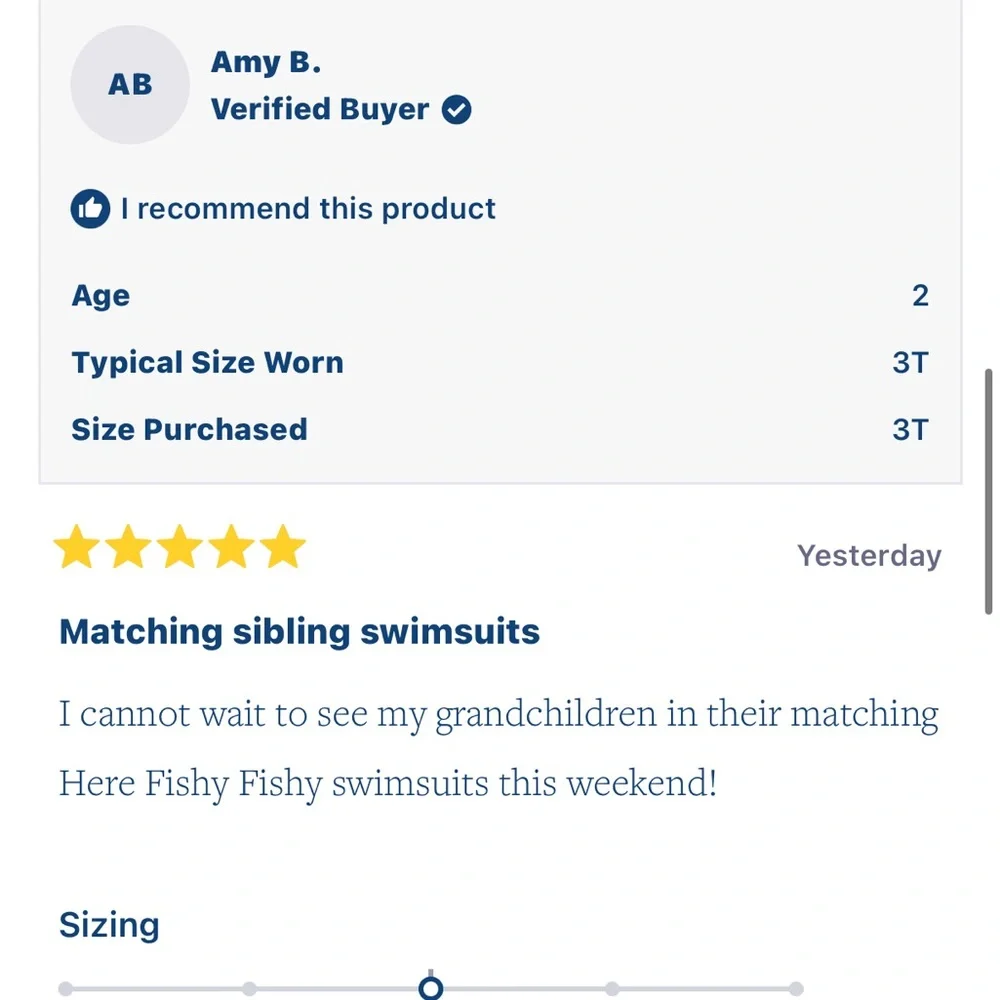Click the 'I recommend this product' text
Image resolution: width=1000 pixels, height=1000 pixels.
click(308, 209)
